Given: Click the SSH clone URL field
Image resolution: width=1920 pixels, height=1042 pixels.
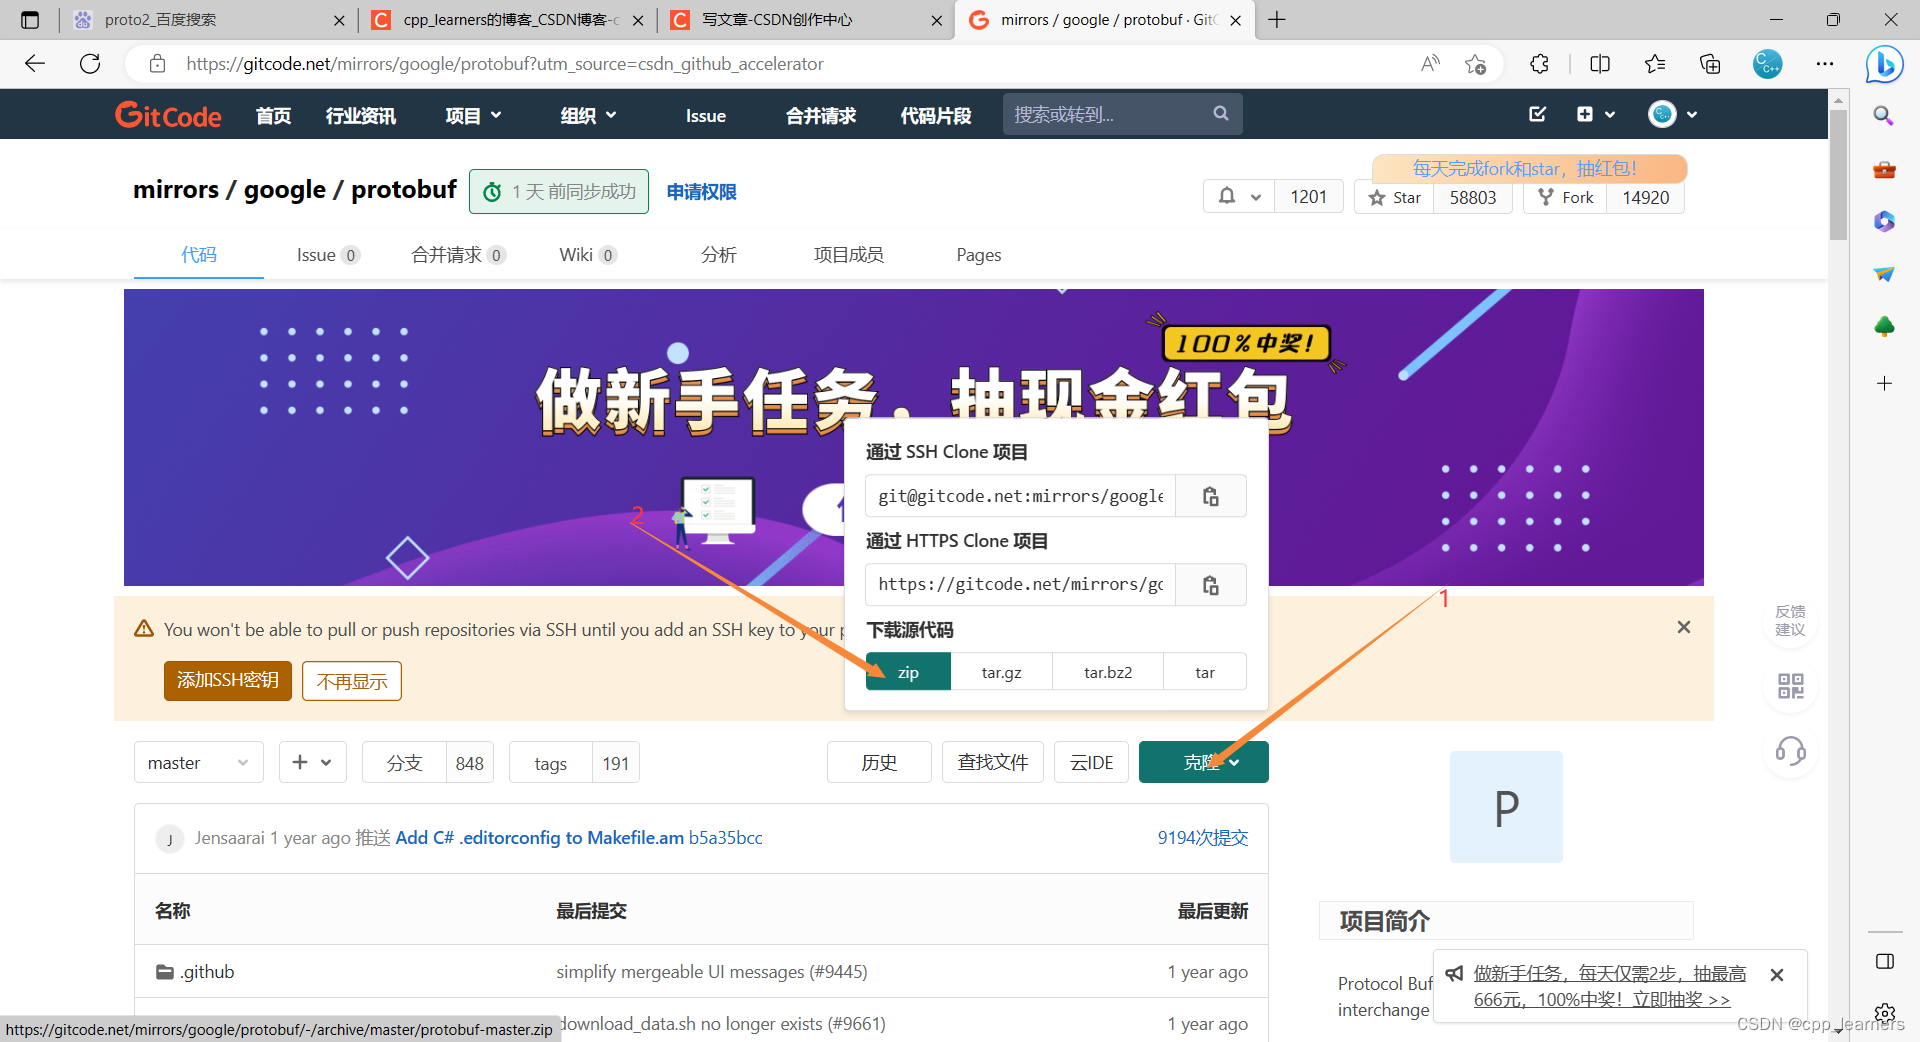Looking at the screenshot, I should [1020, 496].
